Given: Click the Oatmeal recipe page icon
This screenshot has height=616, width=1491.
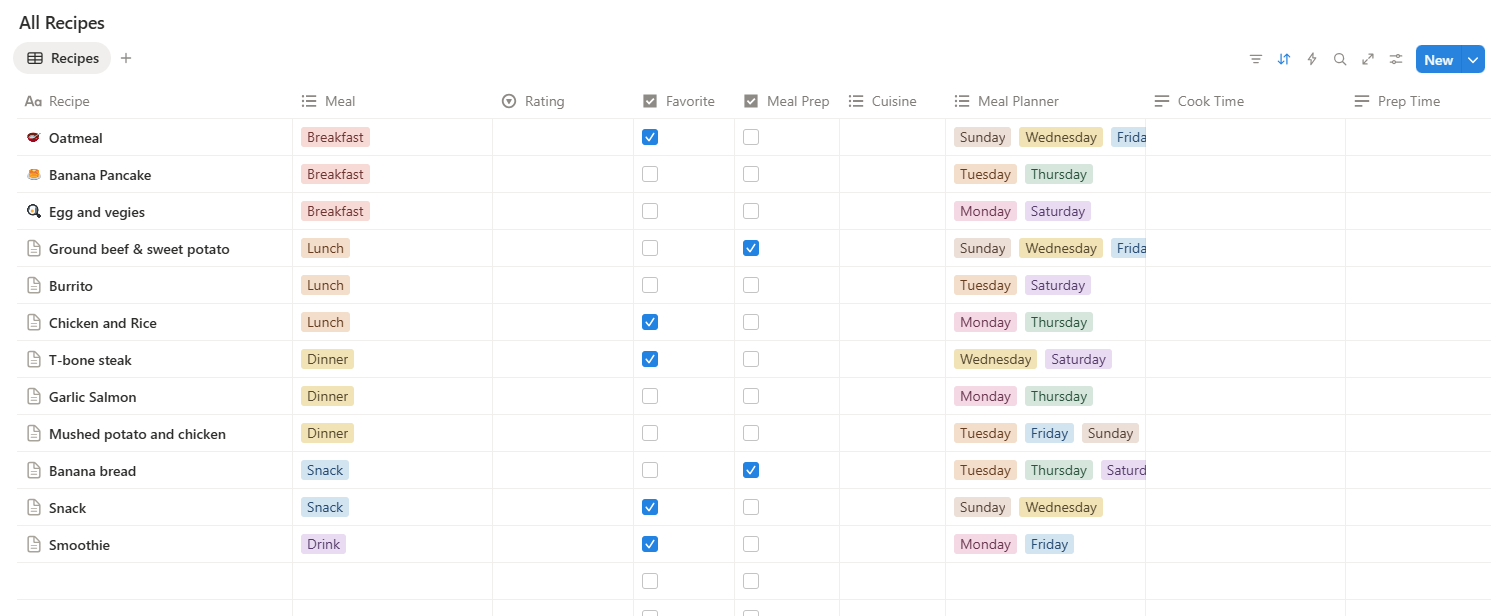Looking at the screenshot, I should [x=34, y=138].
